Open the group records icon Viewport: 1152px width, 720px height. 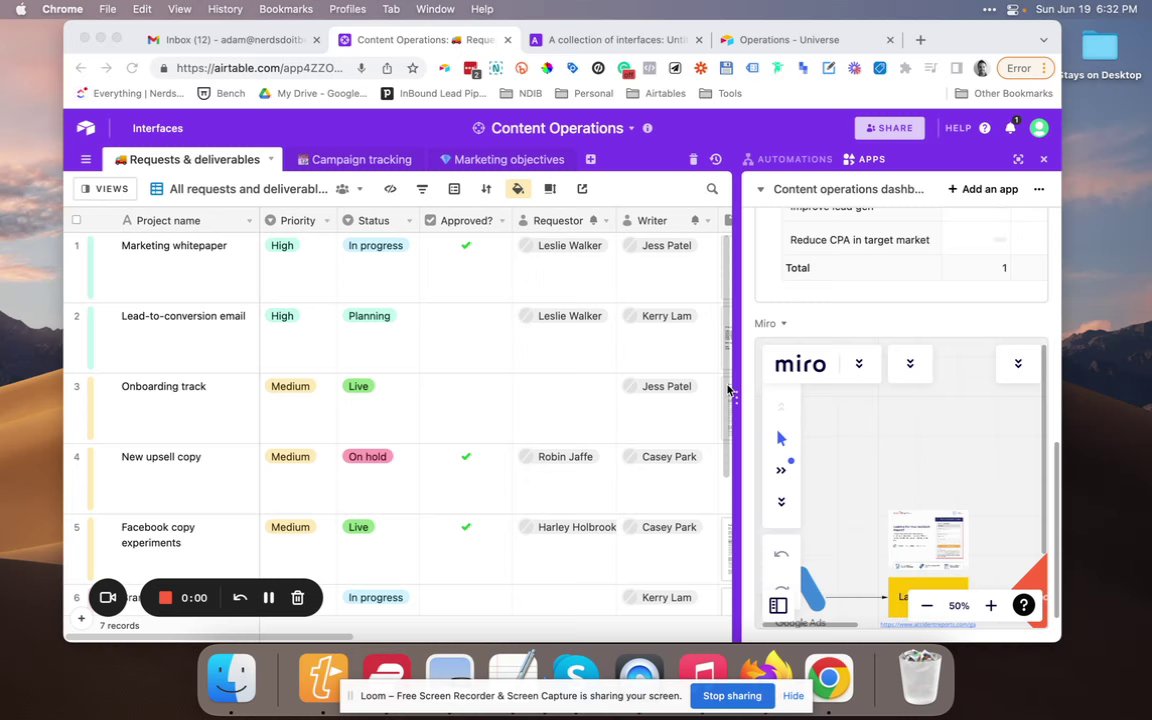(454, 189)
